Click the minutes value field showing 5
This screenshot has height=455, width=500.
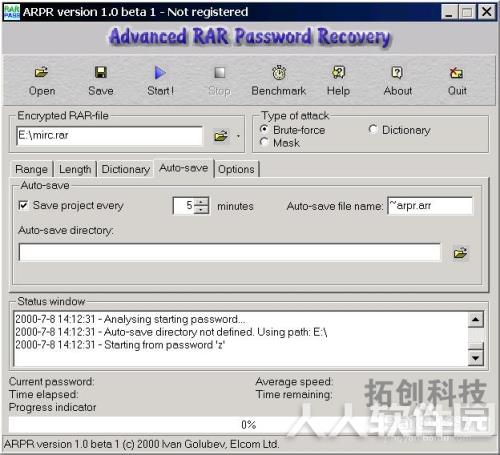click(184, 206)
